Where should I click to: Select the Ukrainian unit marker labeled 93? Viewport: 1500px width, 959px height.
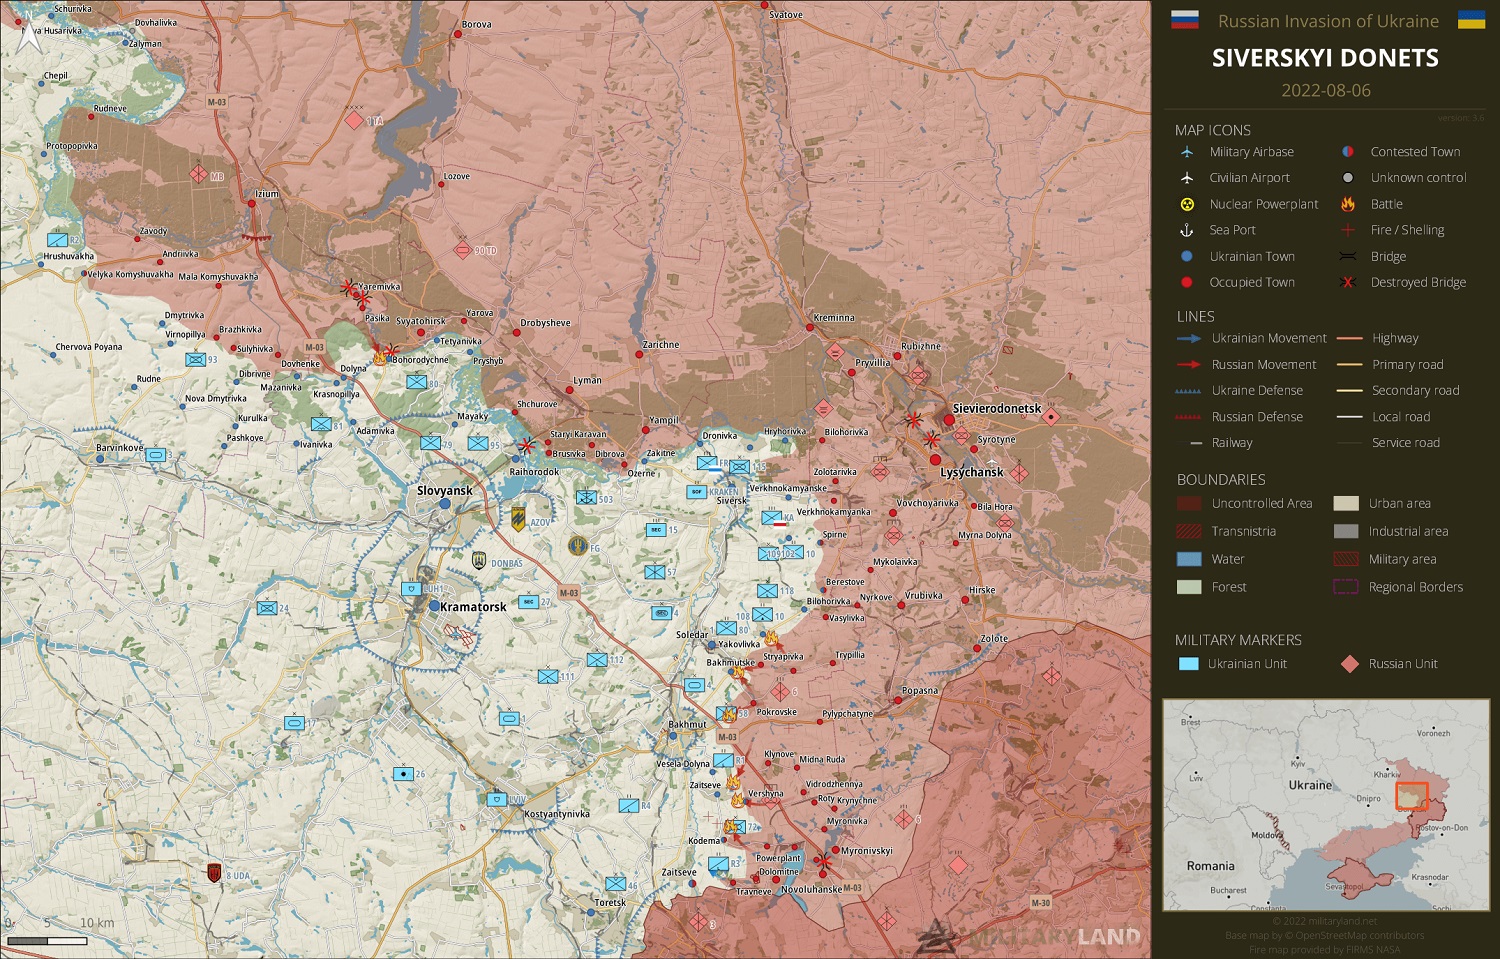pyautogui.click(x=196, y=360)
